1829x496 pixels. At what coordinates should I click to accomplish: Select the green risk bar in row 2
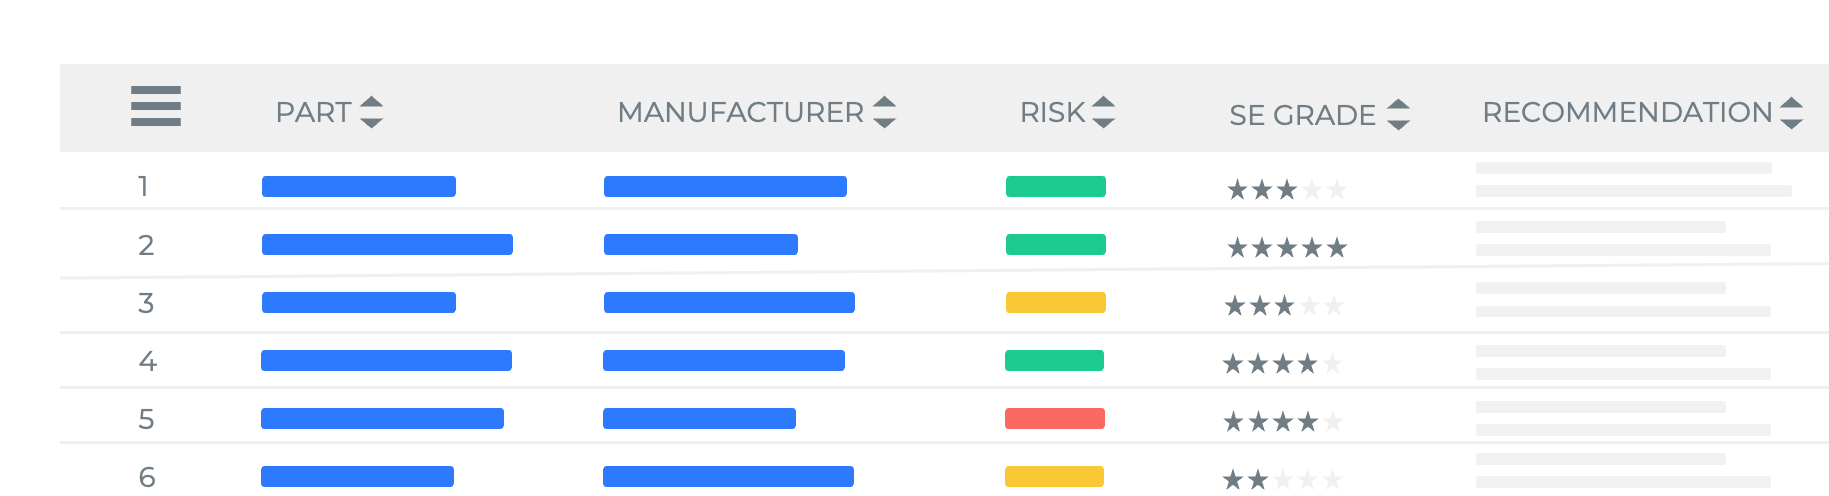coord(1055,244)
